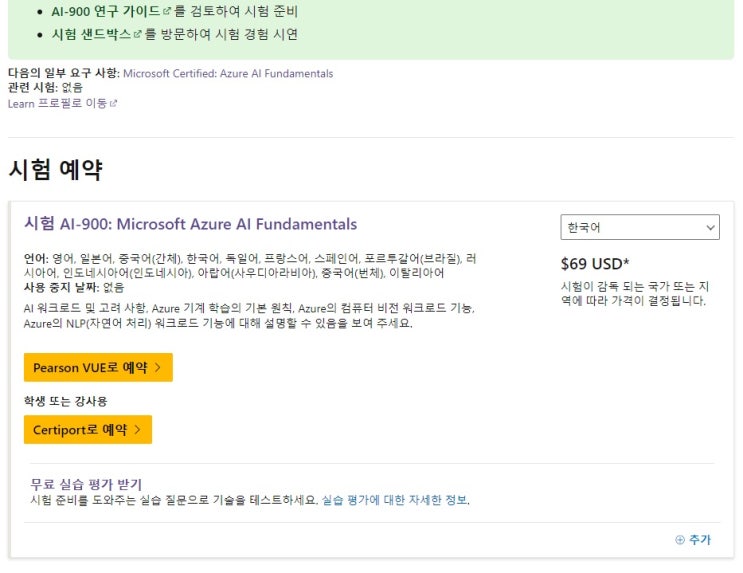Select the 언어: language list text
Screen dimensions: 743x573
[250, 266]
